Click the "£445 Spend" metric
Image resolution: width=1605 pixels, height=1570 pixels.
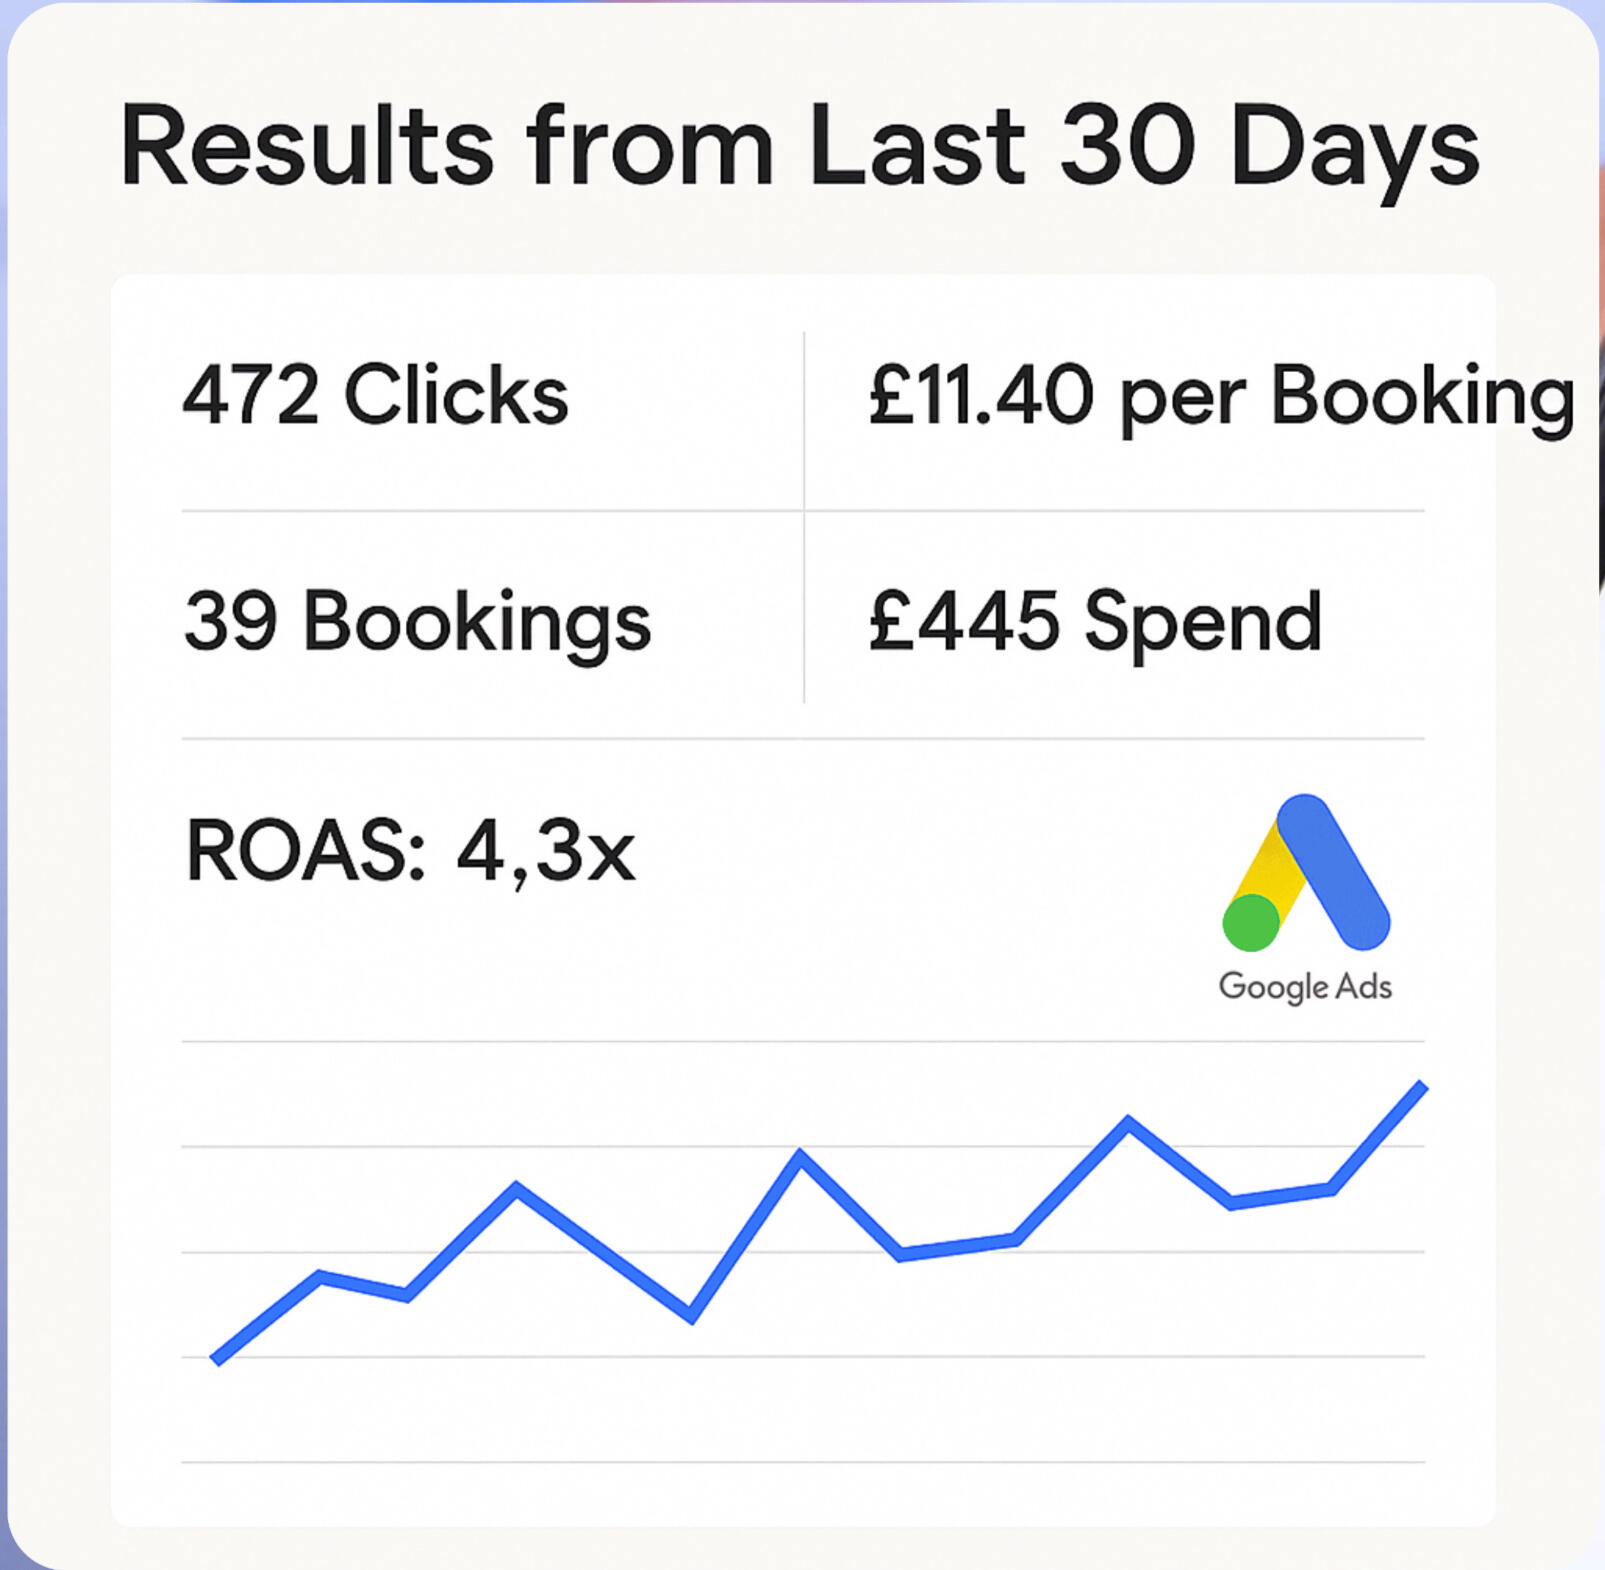[x=1095, y=622]
